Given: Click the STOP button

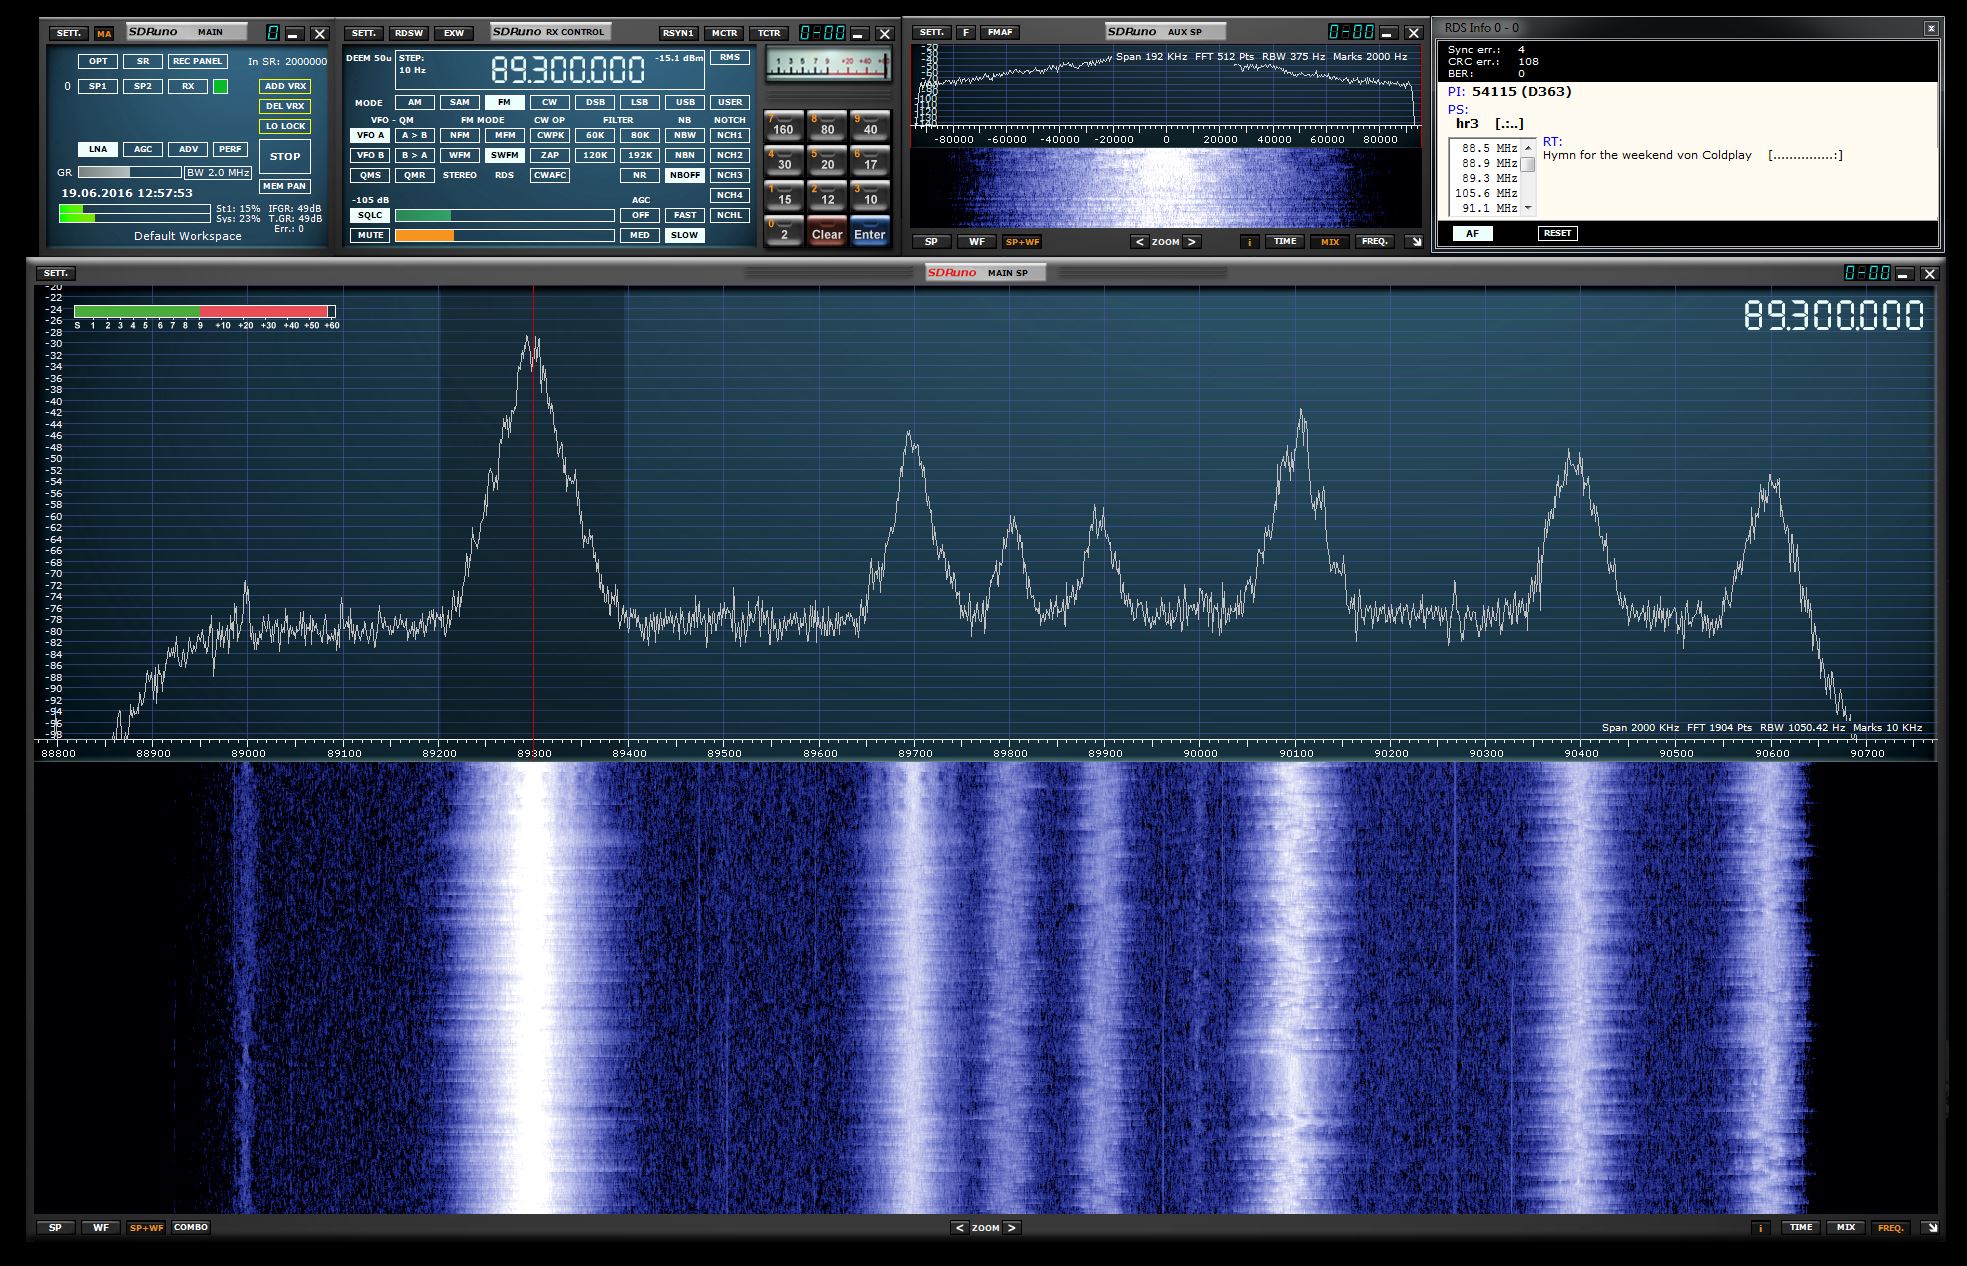Looking at the screenshot, I should point(285,156).
